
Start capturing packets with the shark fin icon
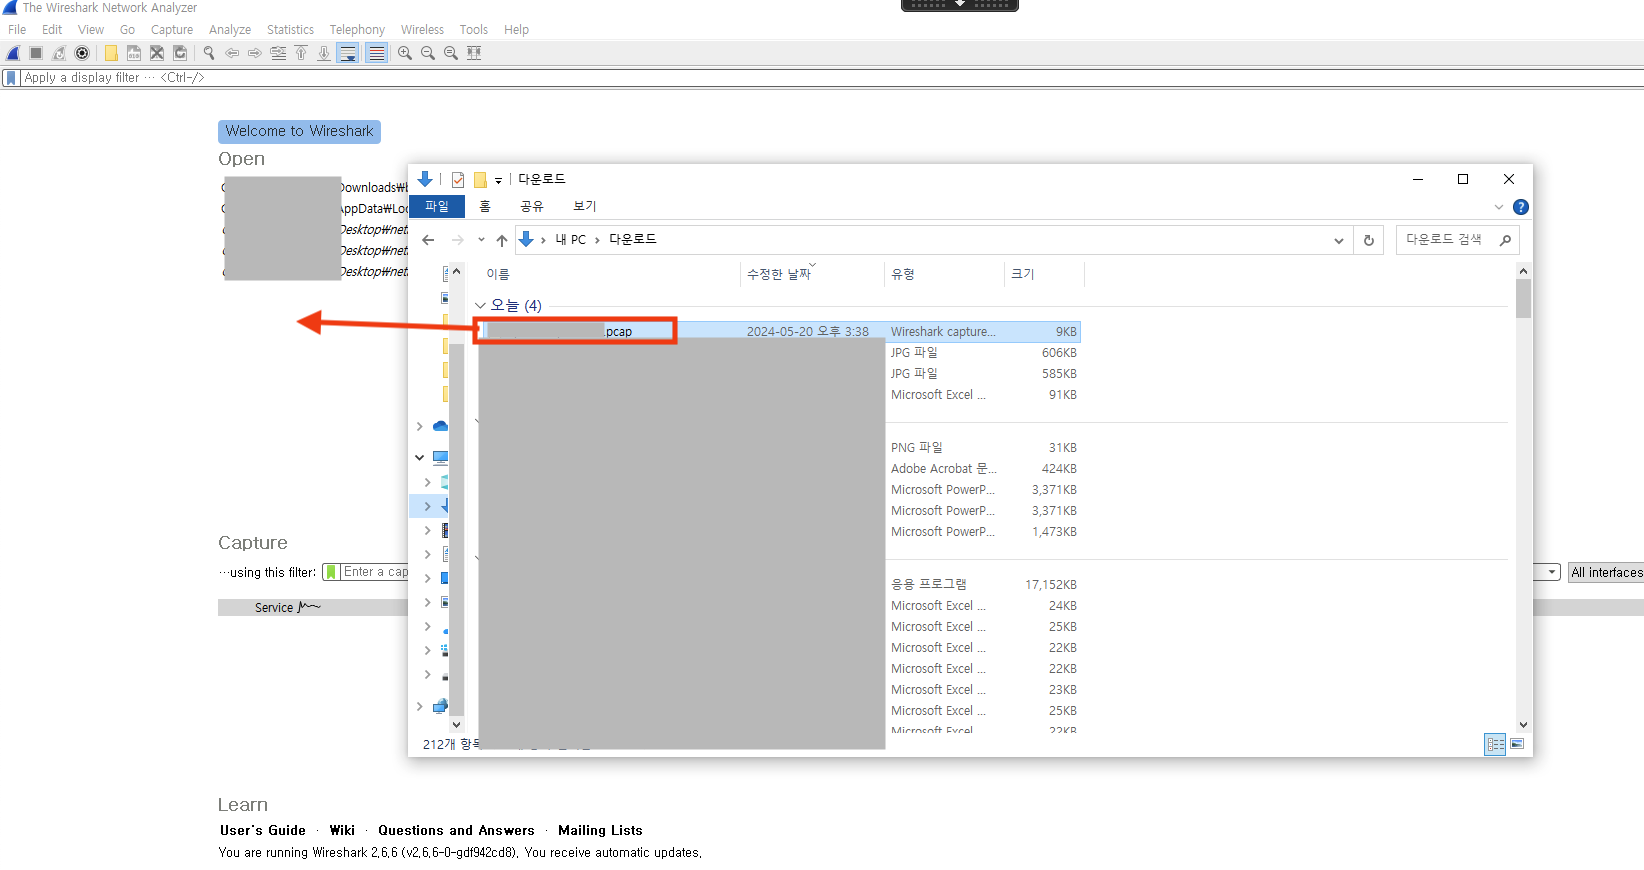[13, 53]
